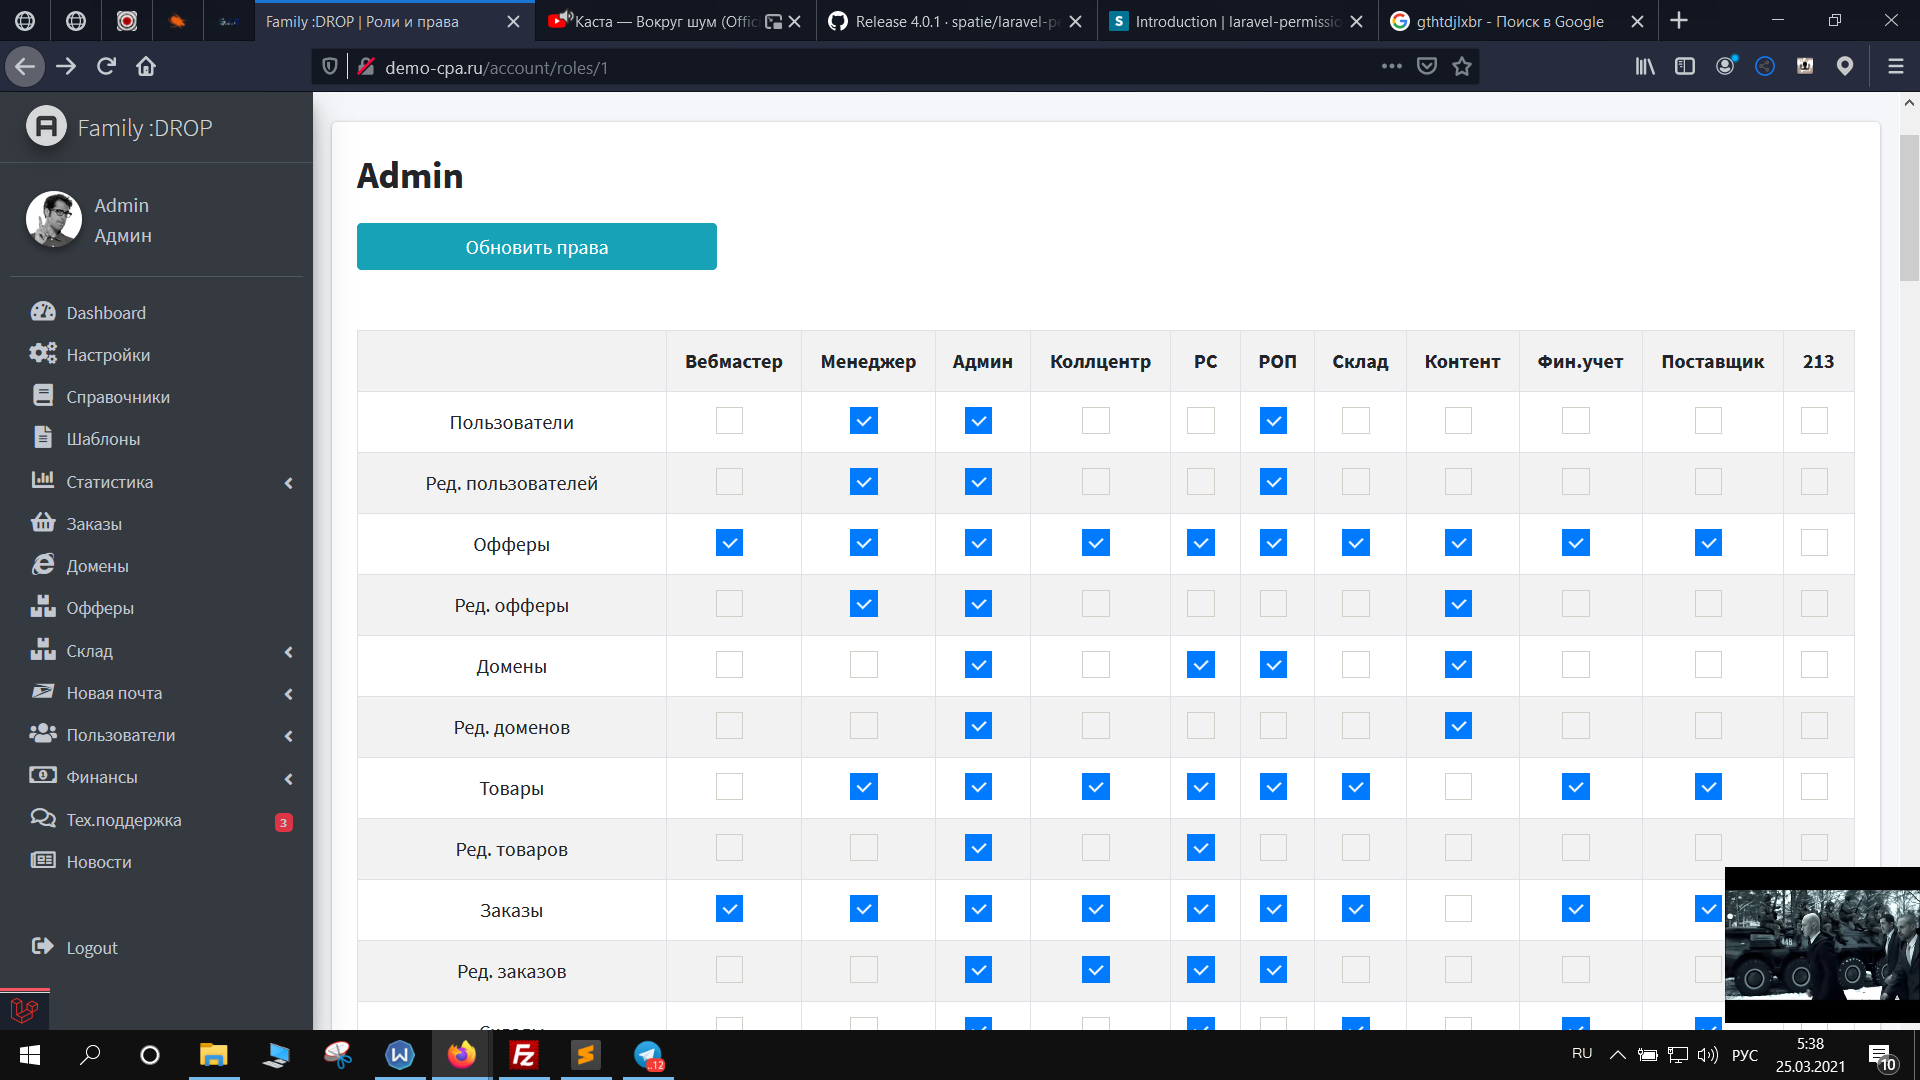The height and width of the screenshot is (1080, 1920).
Task: Enable Пользователи for Вебмастер
Action: (x=729, y=421)
